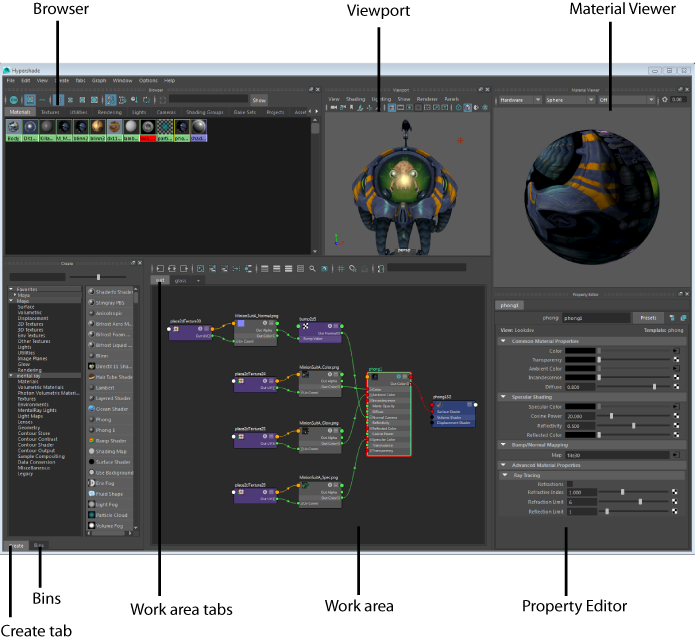Viewport: 695px width, 640px height.
Task: Collapse the Common Material Properties section
Action: pos(503,341)
